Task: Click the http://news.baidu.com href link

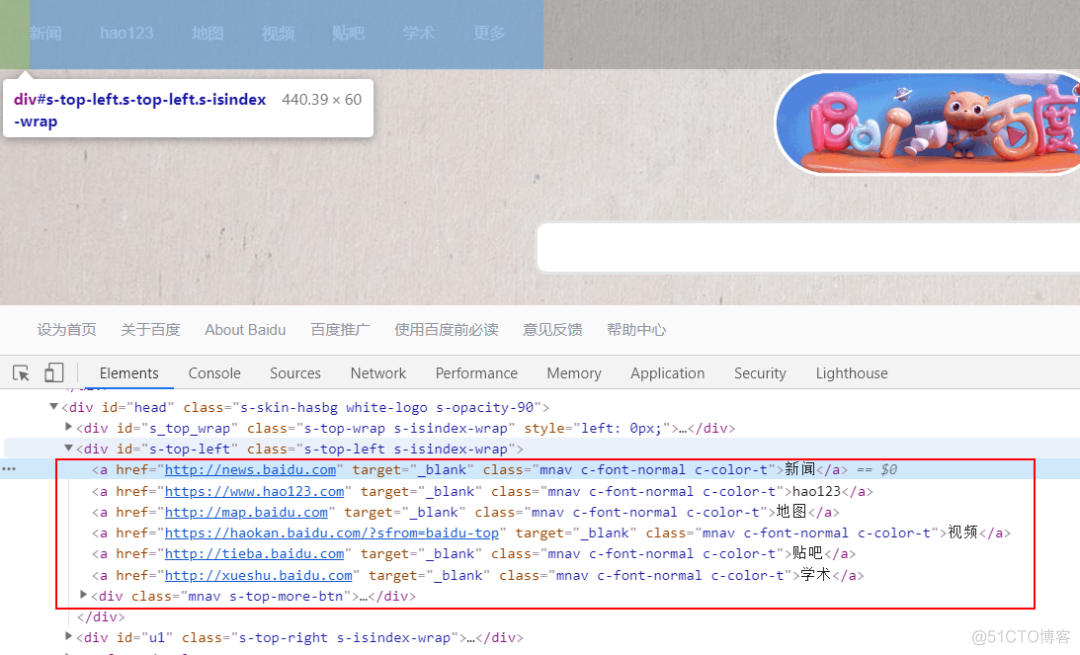Action: tap(250, 469)
